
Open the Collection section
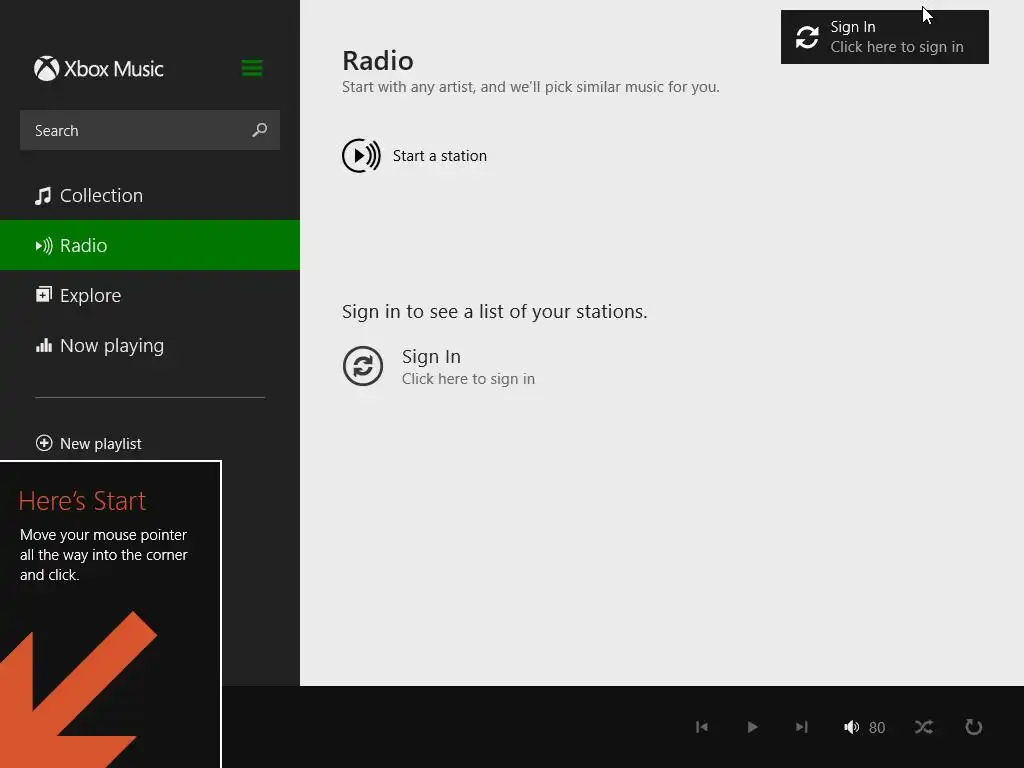point(150,195)
